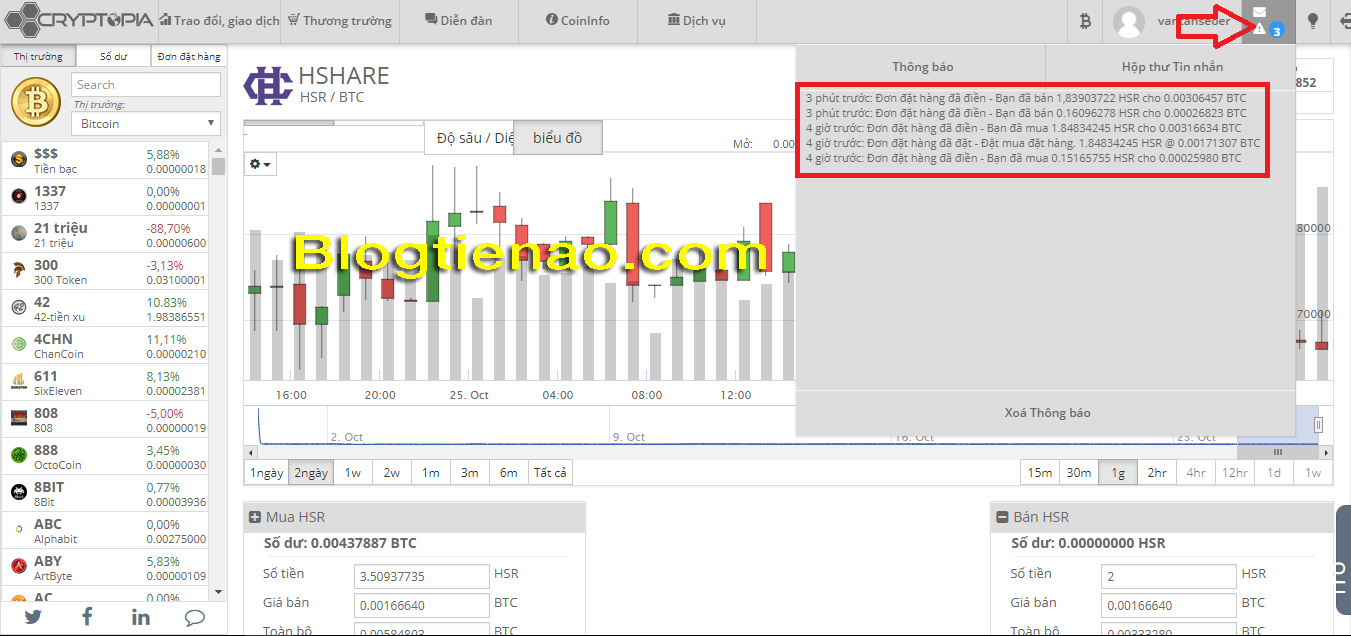The image size is (1351, 636).
Task: Switch to Số dư sidebar tab
Action: pyautogui.click(x=113, y=57)
